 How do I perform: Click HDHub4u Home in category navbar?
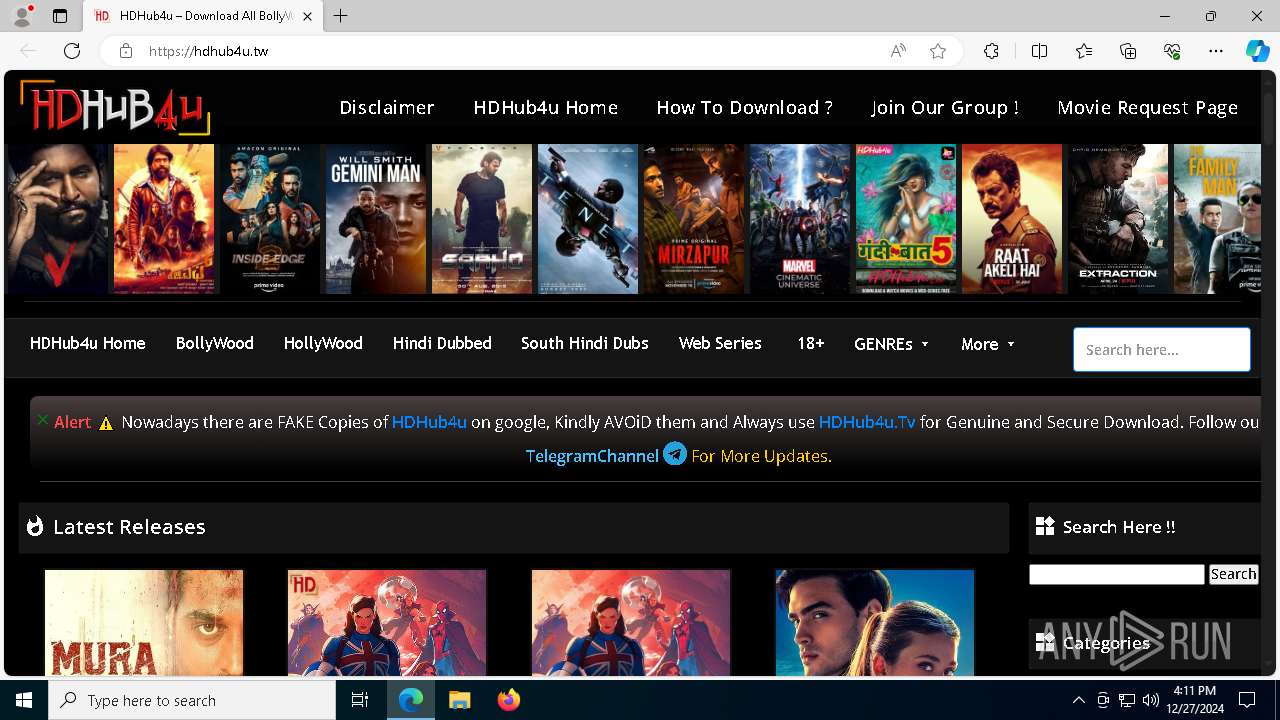coord(88,343)
